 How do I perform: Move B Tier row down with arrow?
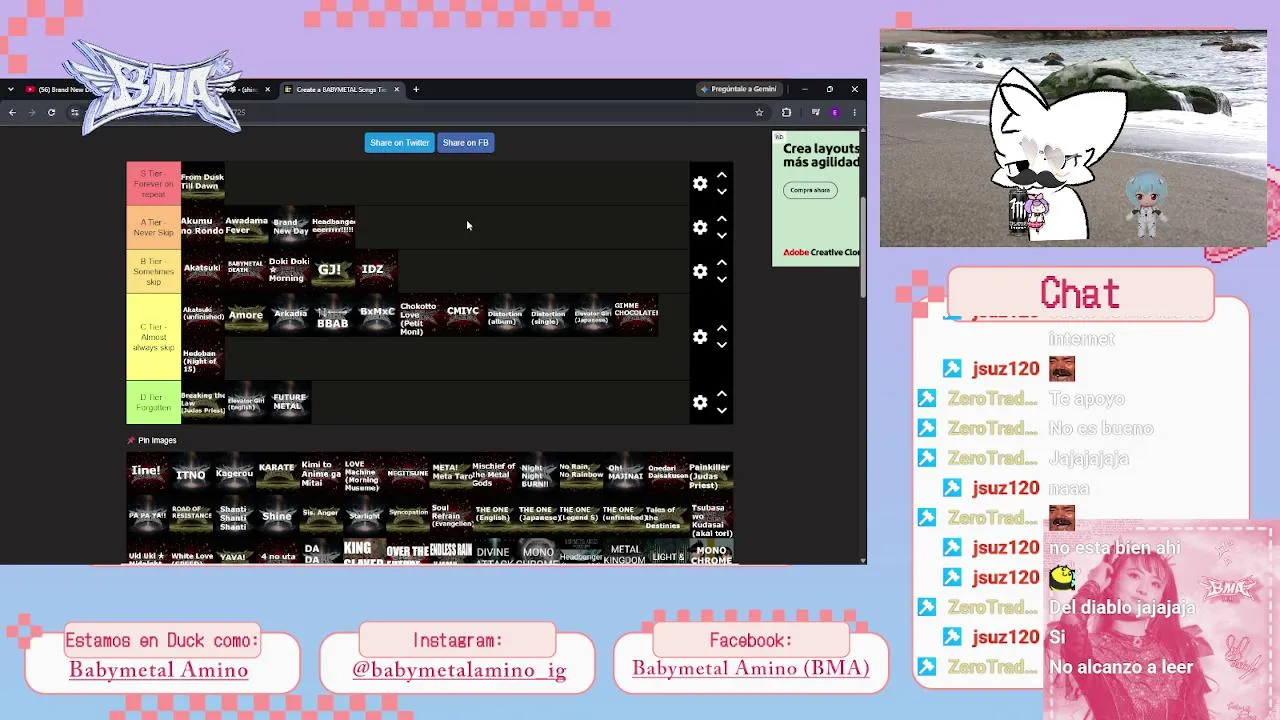pyautogui.click(x=722, y=279)
